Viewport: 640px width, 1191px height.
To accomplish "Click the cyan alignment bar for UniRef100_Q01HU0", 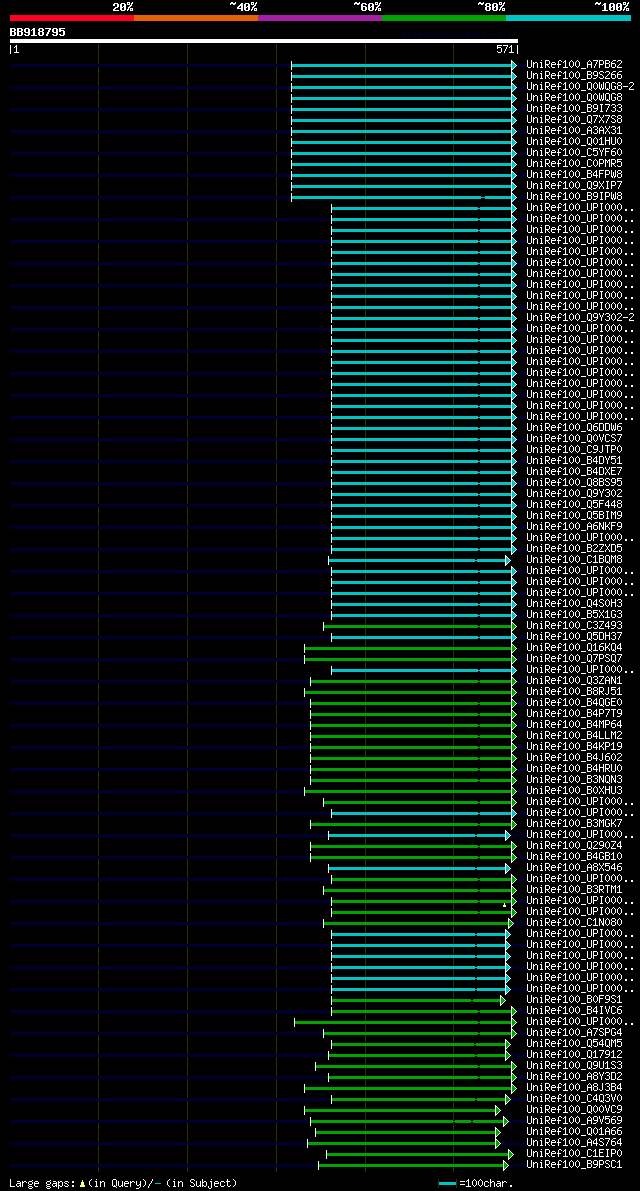I will pos(404,142).
